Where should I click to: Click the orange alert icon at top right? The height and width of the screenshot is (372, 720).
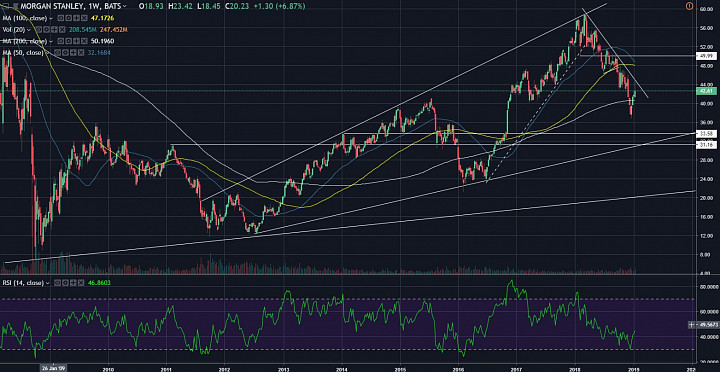coord(689,6)
